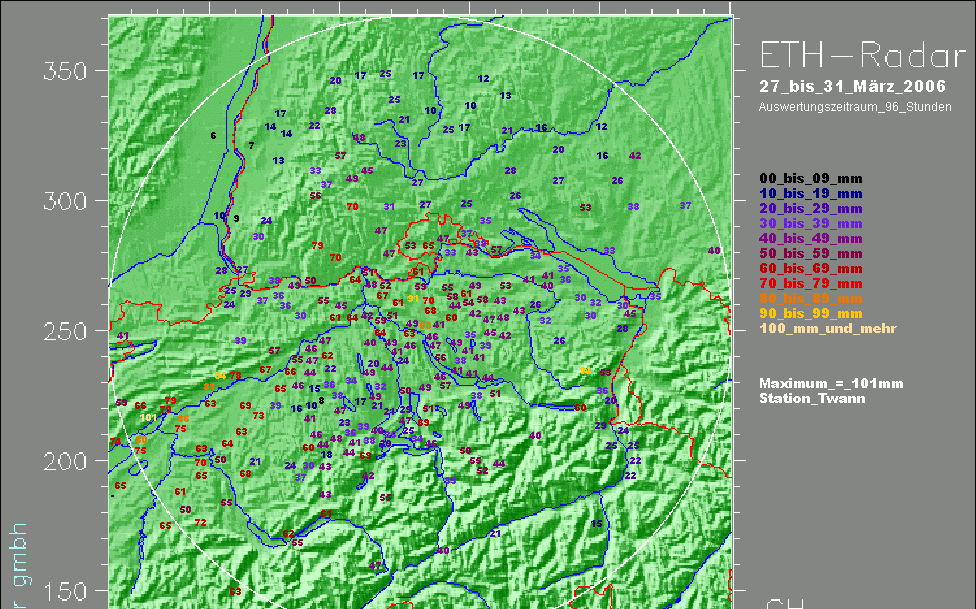Select the 90_bis_99_mm legend entry
976x609 pixels.
810,314
